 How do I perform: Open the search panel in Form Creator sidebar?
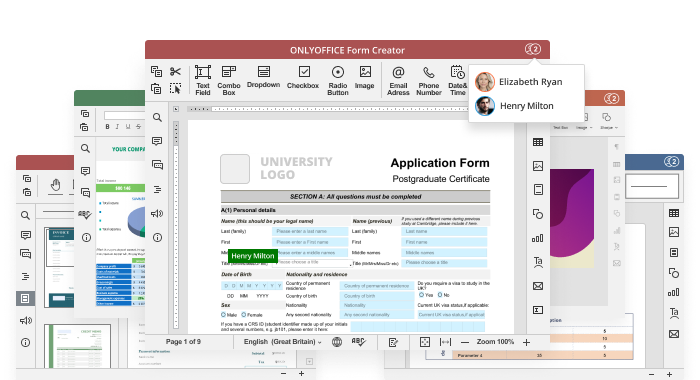click(x=157, y=117)
